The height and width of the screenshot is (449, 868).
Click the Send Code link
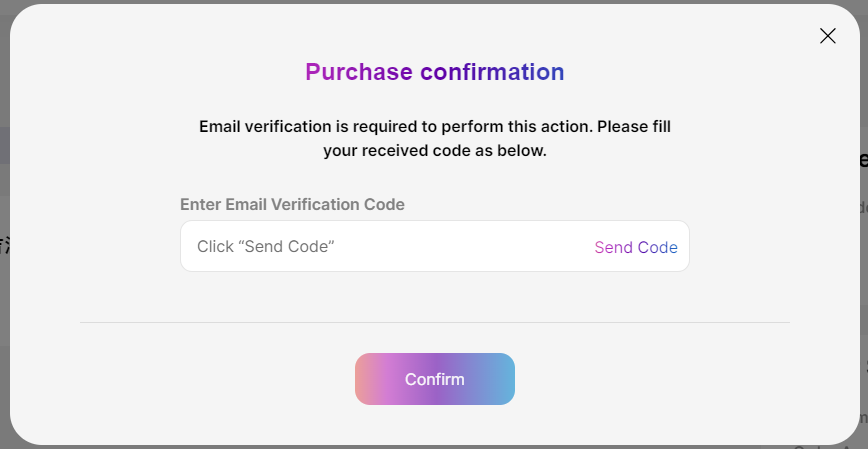click(635, 247)
